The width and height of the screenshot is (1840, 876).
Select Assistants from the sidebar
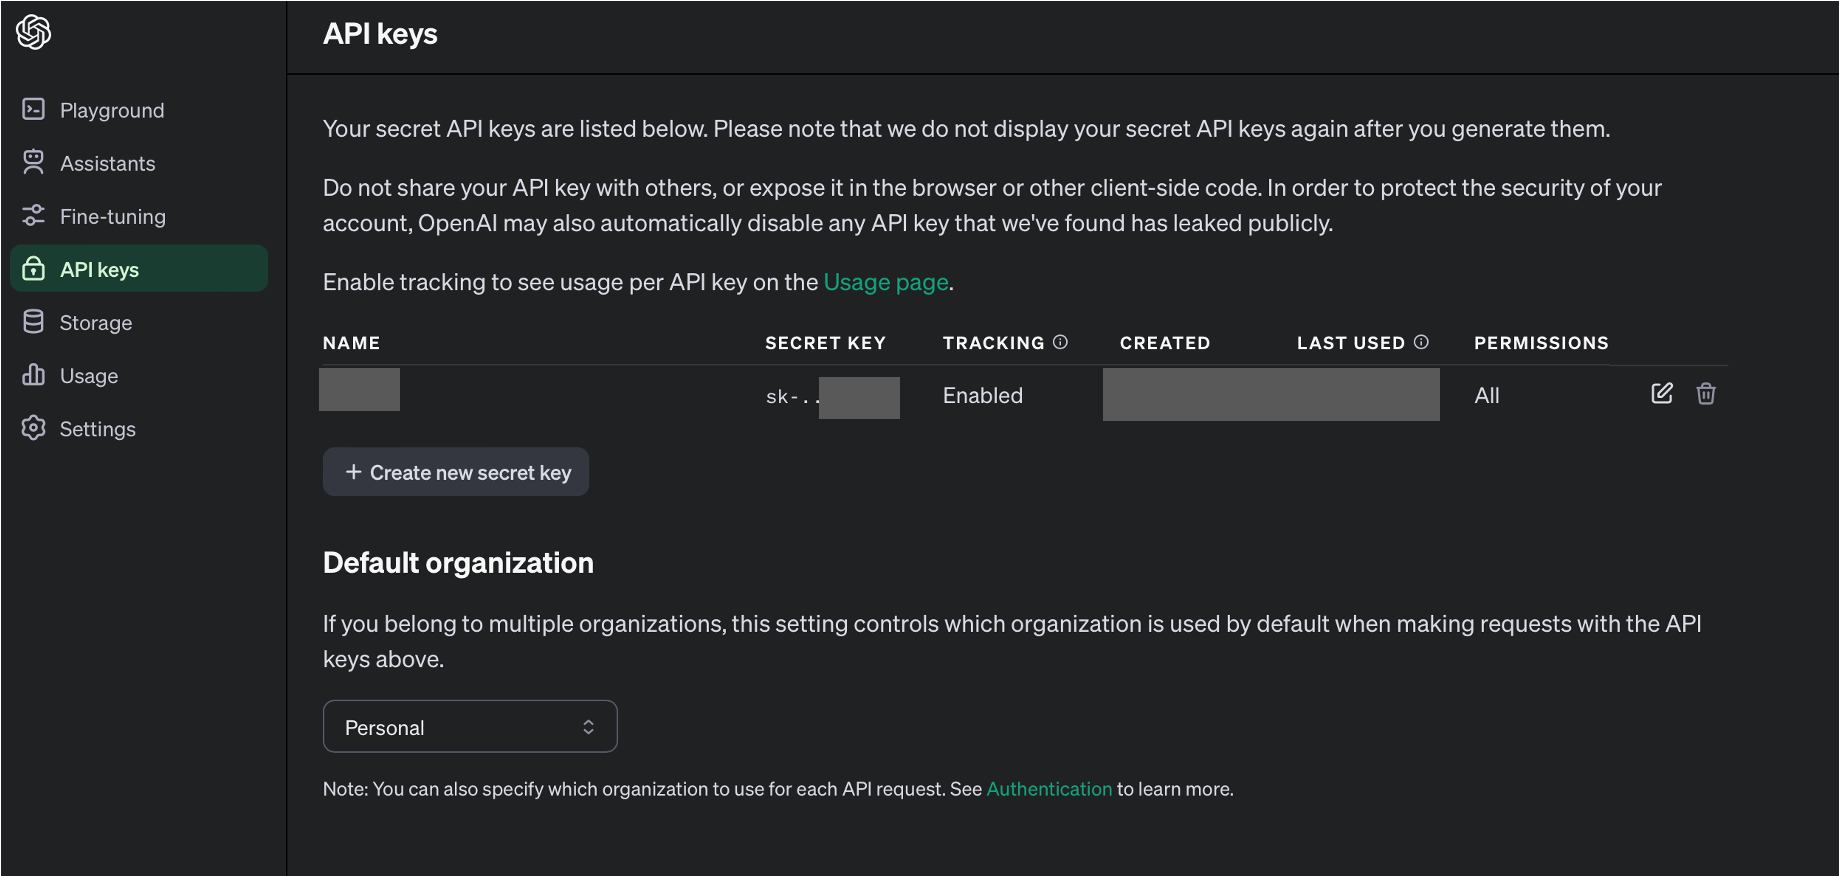[x=108, y=163]
